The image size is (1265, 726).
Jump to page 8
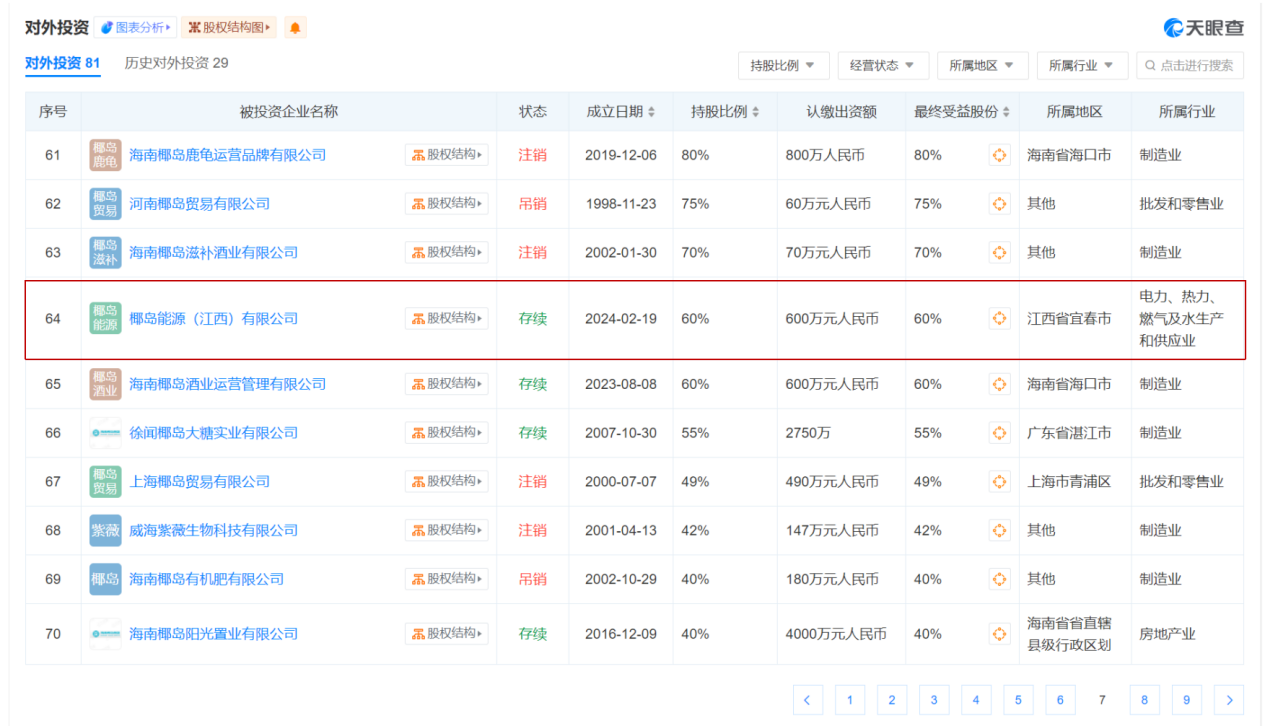1144,700
